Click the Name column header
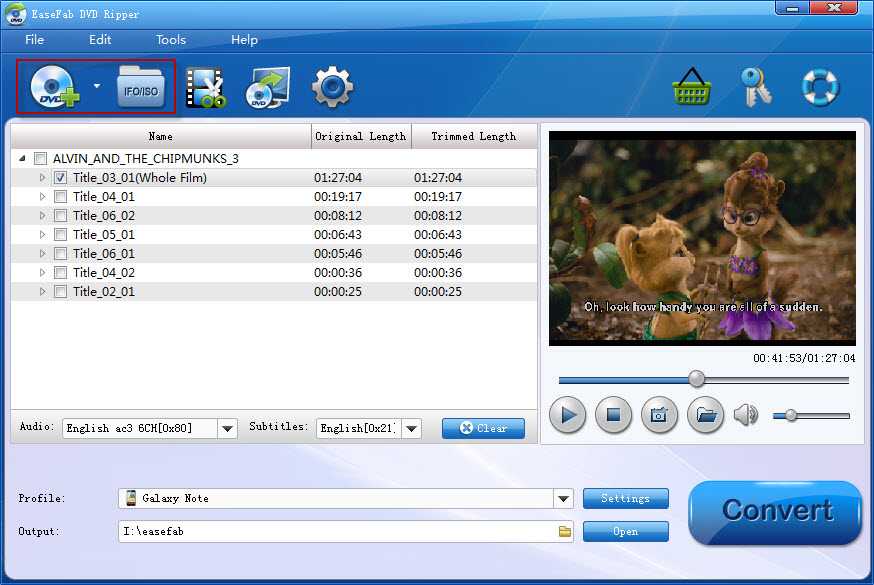The height and width of the screenshot is (585, 874). (161, 136)
